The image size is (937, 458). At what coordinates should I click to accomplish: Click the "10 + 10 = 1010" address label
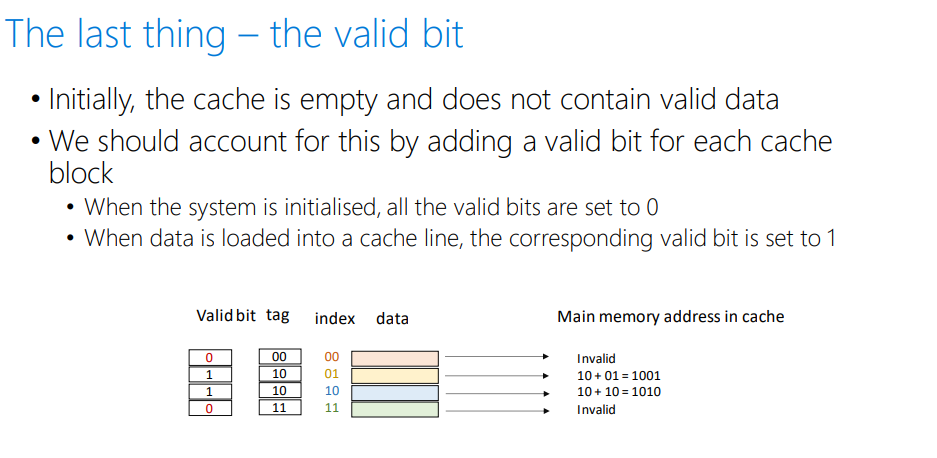click(x=619, y=392)
